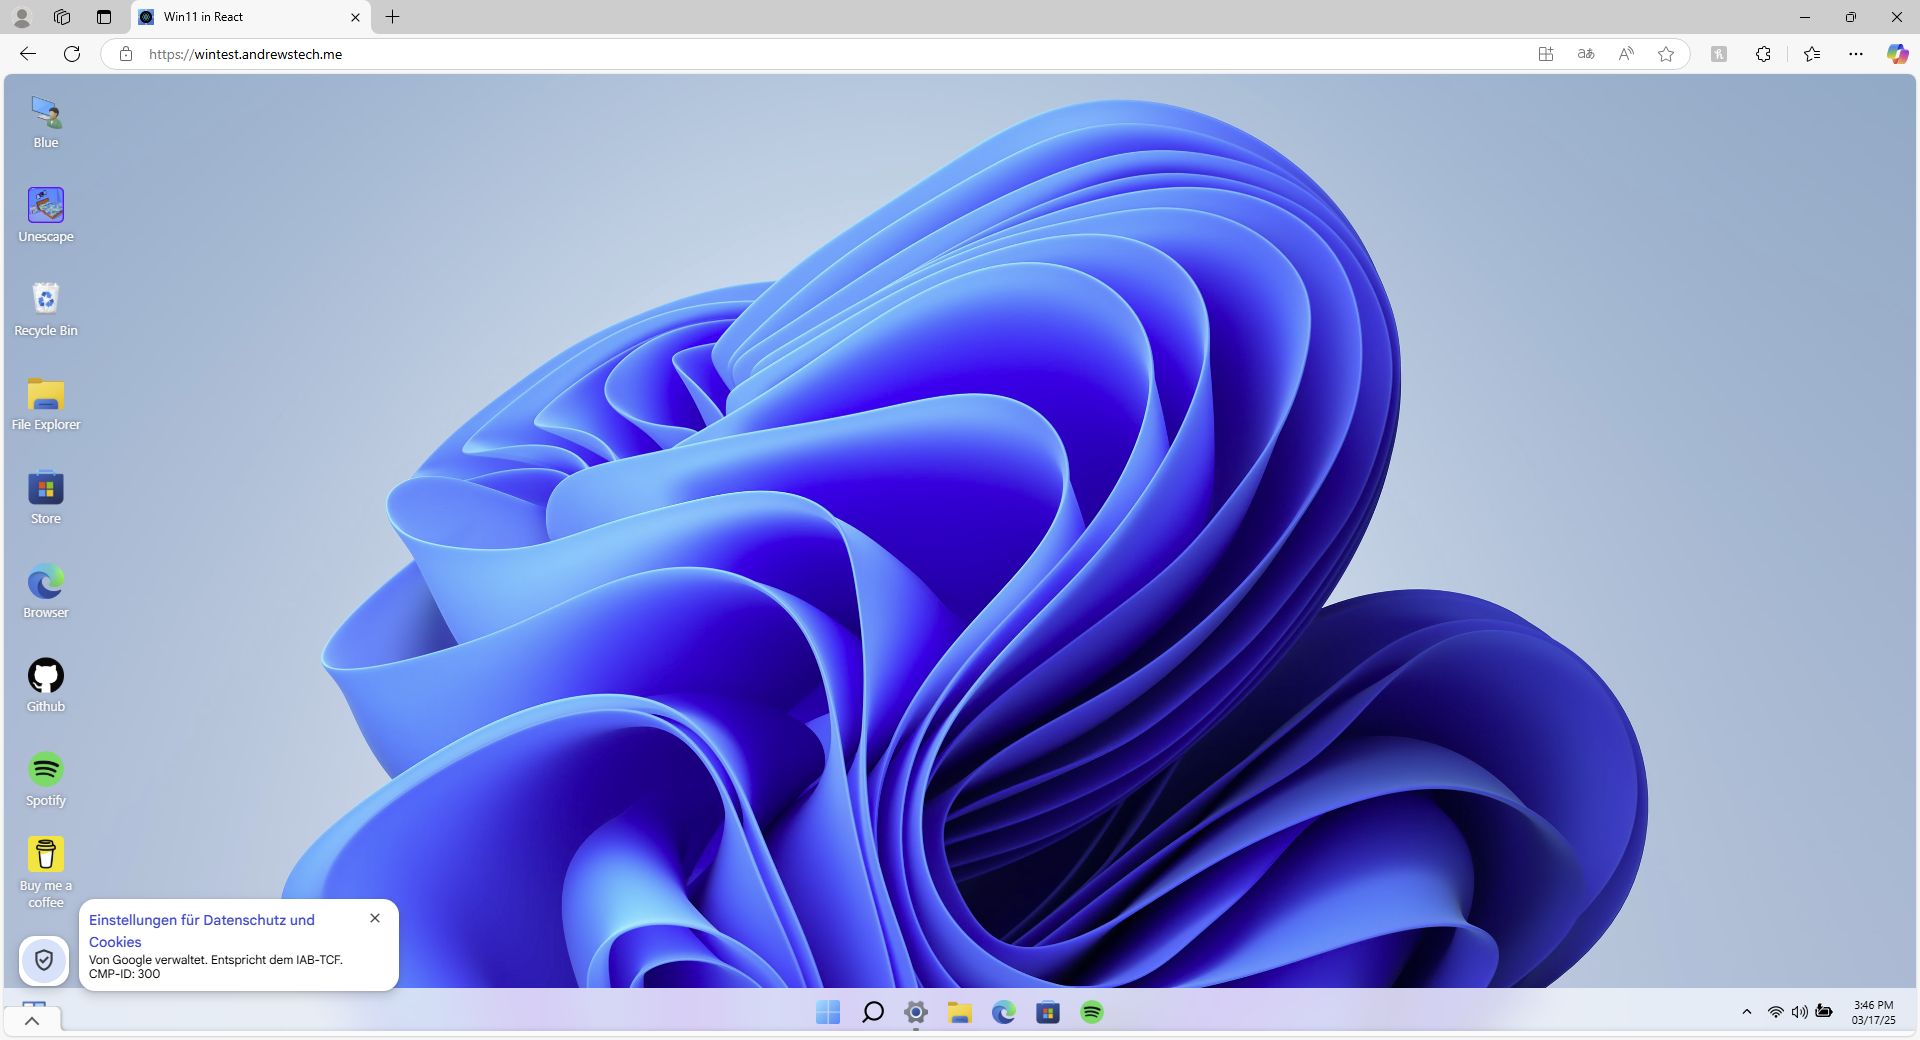Image resolution: width=1920 pixels, height=1040 pixels.
Task: Open the Blue desktop icon
Action: tap(46, 122)
